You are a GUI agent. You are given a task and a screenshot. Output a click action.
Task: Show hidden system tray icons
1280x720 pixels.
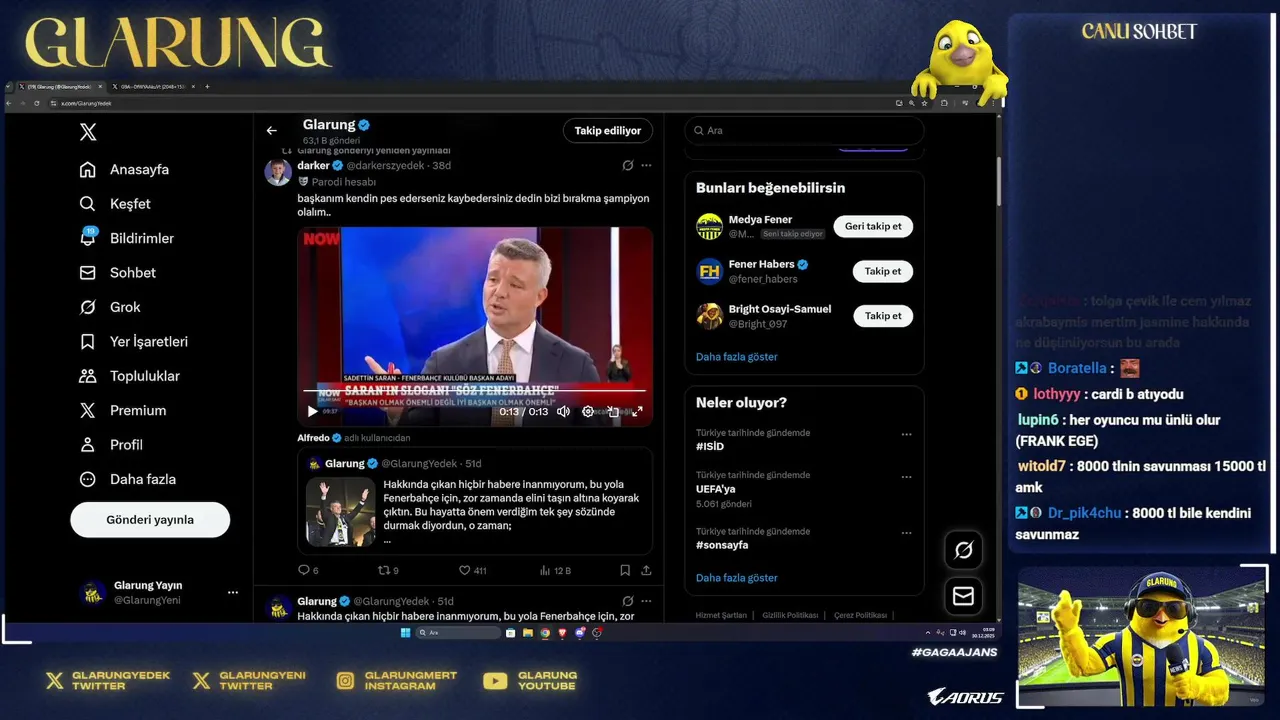point(927,633)
